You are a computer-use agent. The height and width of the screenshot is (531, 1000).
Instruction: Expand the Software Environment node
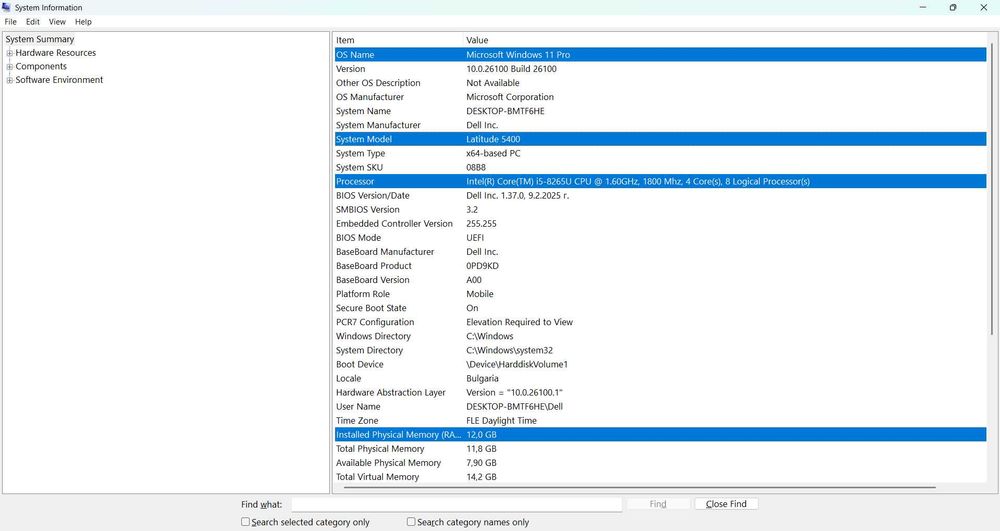pos(10,80)
